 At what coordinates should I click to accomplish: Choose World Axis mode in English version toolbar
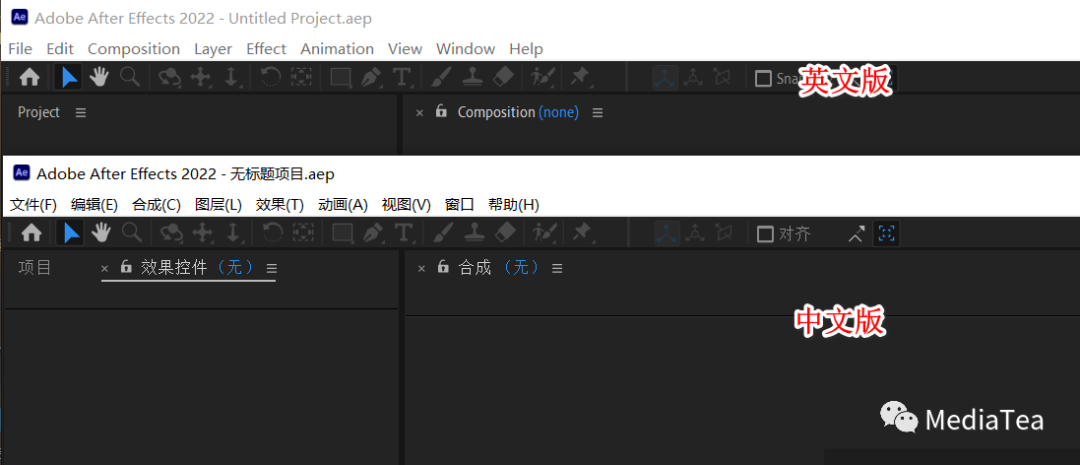tap(693, 78)
